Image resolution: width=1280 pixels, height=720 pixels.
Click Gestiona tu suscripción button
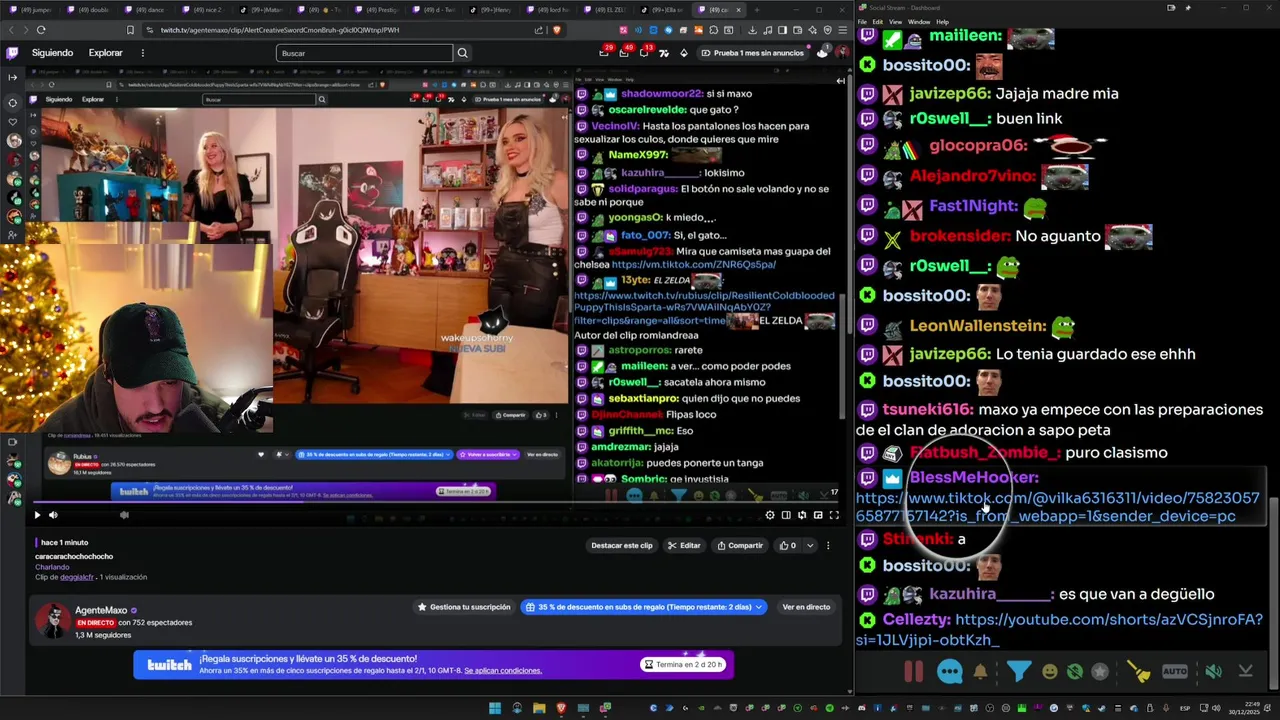tap(462, 607)
